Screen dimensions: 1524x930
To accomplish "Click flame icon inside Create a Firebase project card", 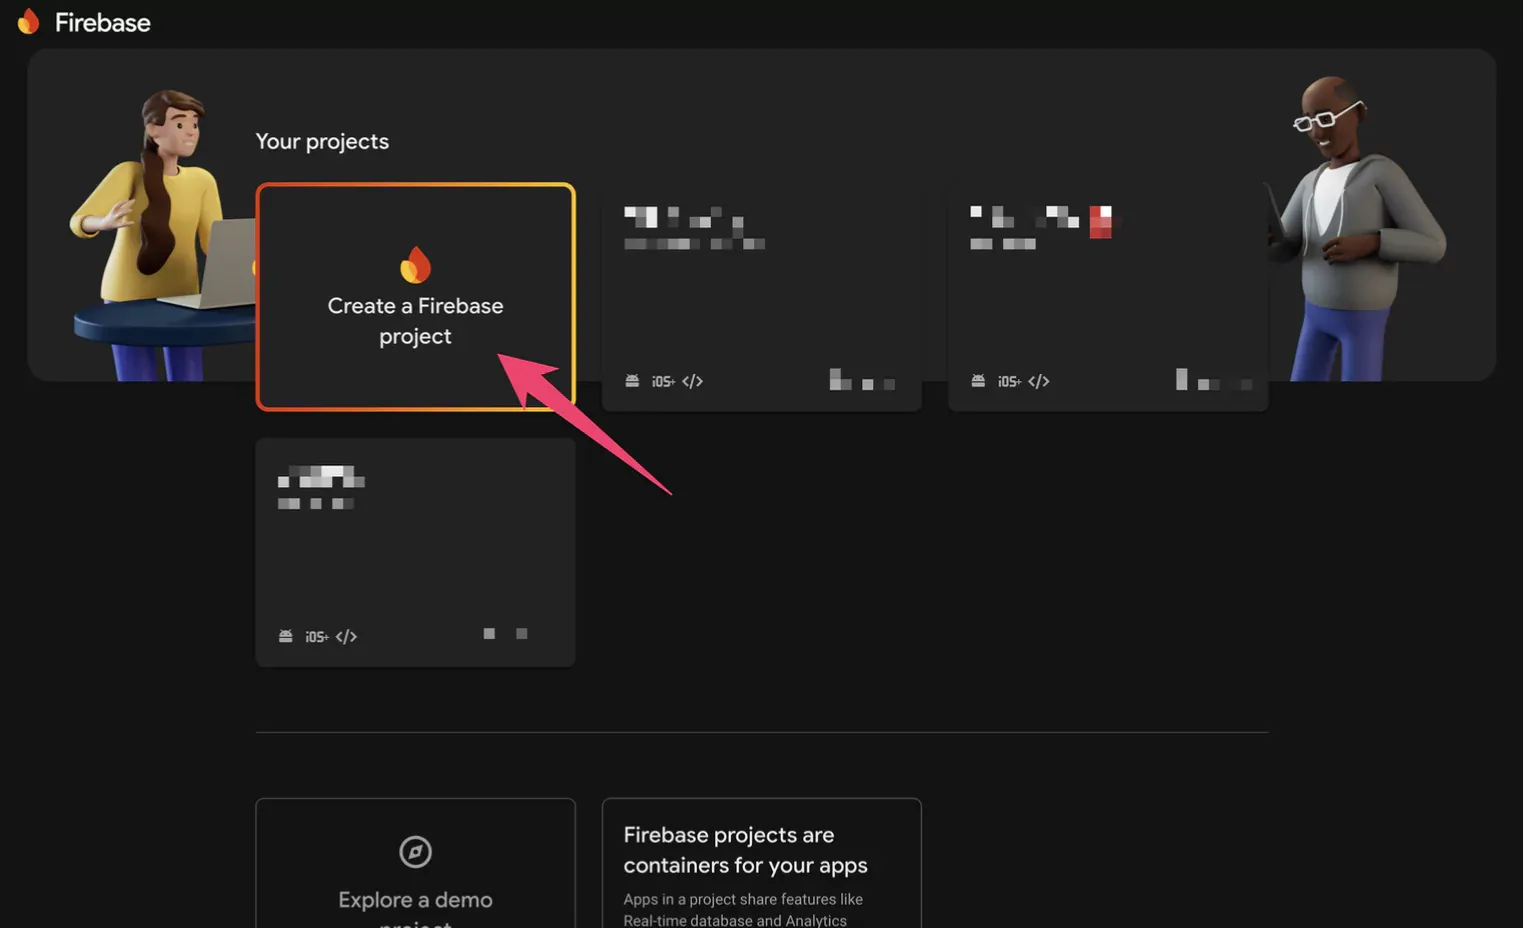I will 415,265.
